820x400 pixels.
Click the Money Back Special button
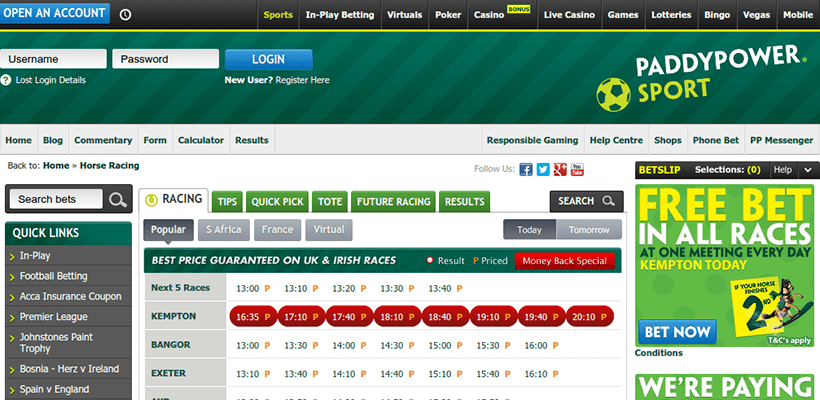(x=564, y=261)
